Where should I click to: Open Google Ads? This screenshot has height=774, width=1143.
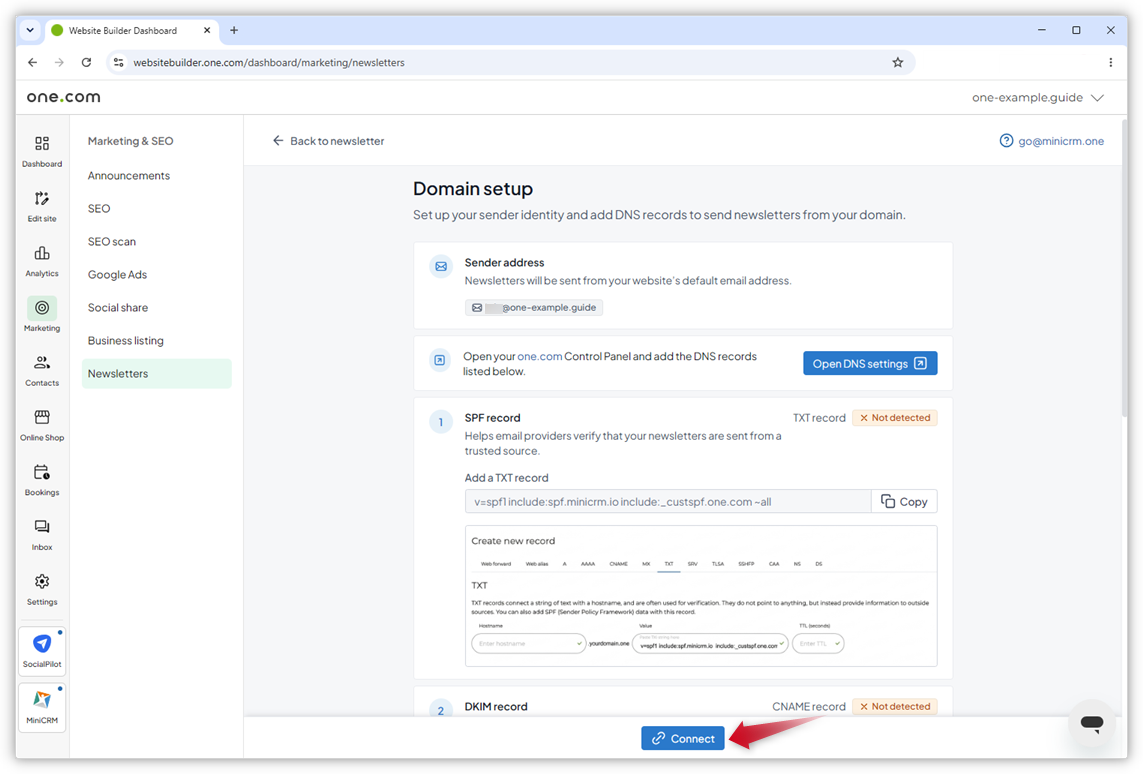[x=117, y=275]
